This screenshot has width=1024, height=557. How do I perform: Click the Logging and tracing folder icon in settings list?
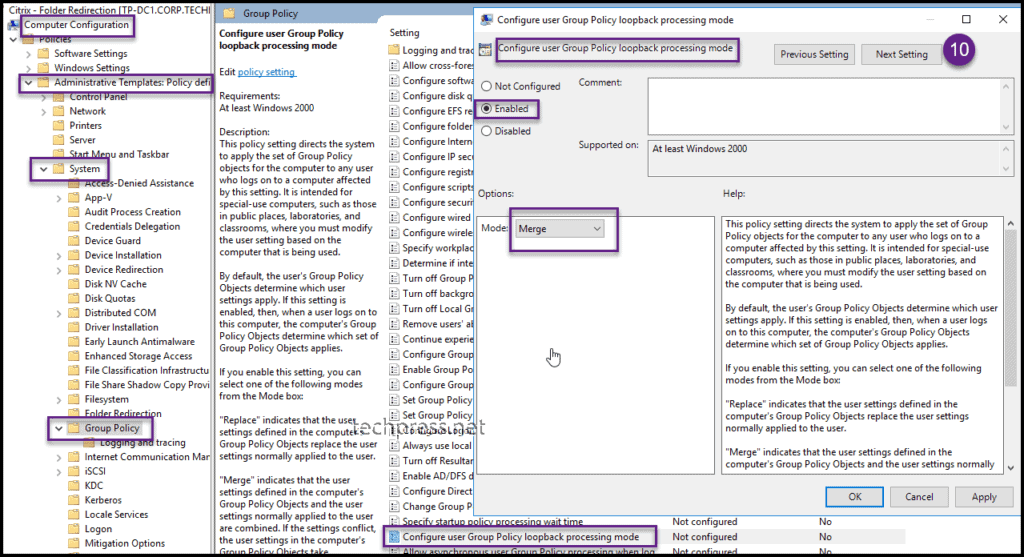(x=394, y=50)
